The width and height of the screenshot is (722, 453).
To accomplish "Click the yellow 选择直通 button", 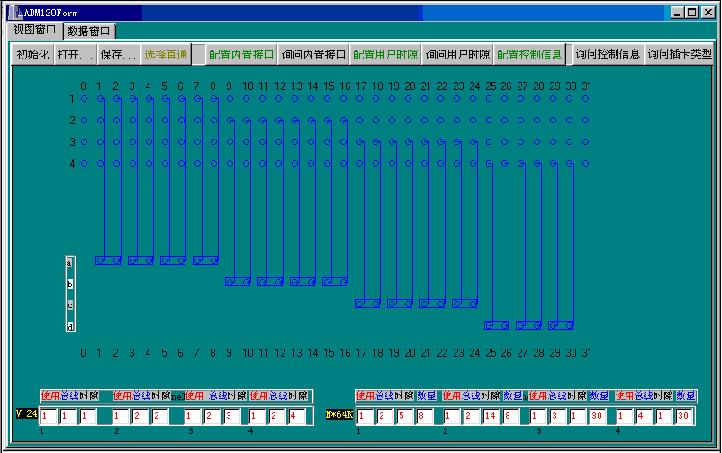I will coord(164,54).
